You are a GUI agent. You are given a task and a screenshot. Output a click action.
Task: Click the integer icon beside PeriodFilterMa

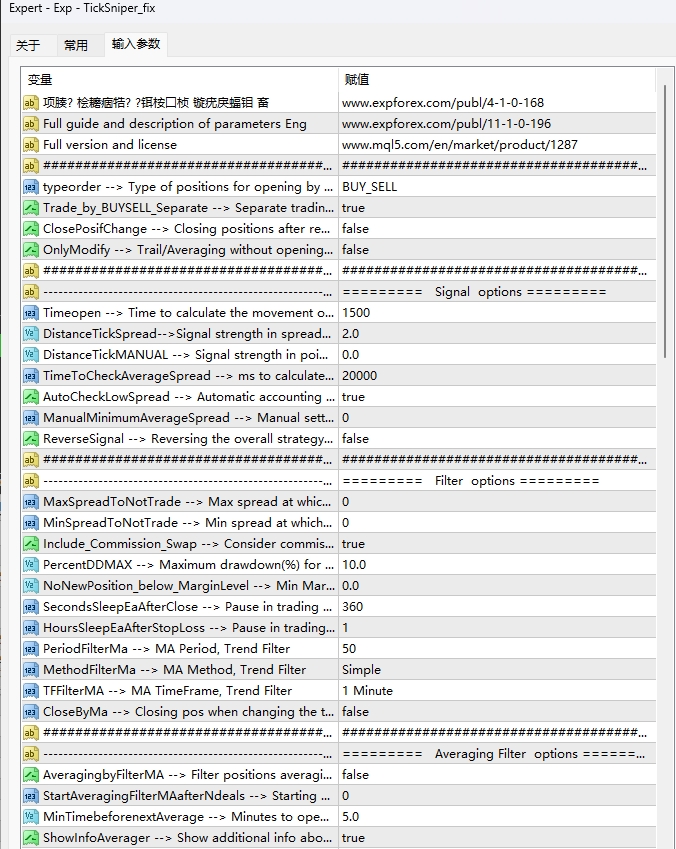click(x=31, y=649)
